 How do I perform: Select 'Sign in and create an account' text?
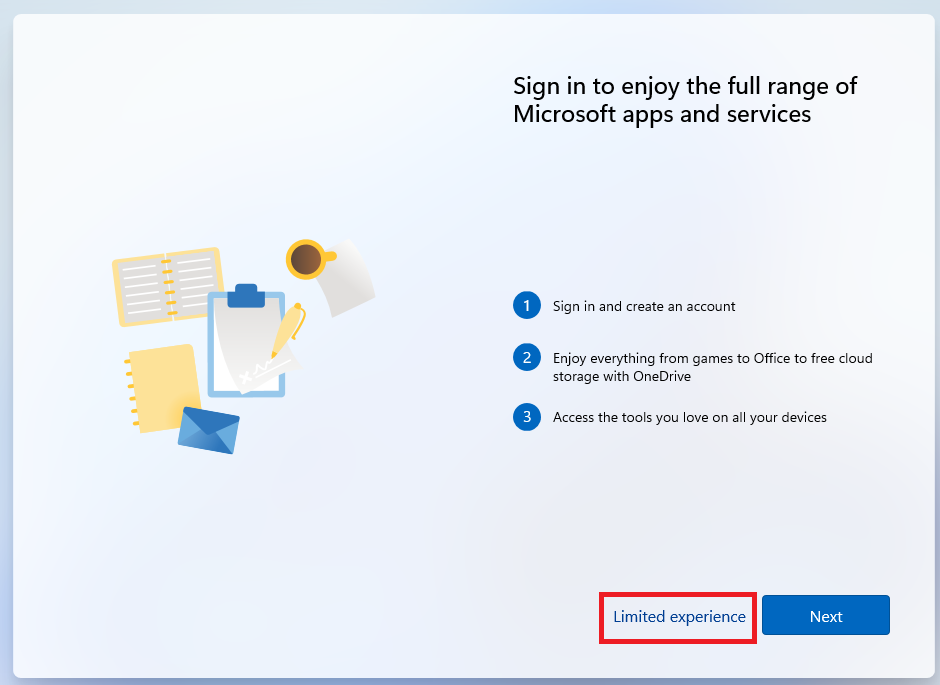coord(644,306)
